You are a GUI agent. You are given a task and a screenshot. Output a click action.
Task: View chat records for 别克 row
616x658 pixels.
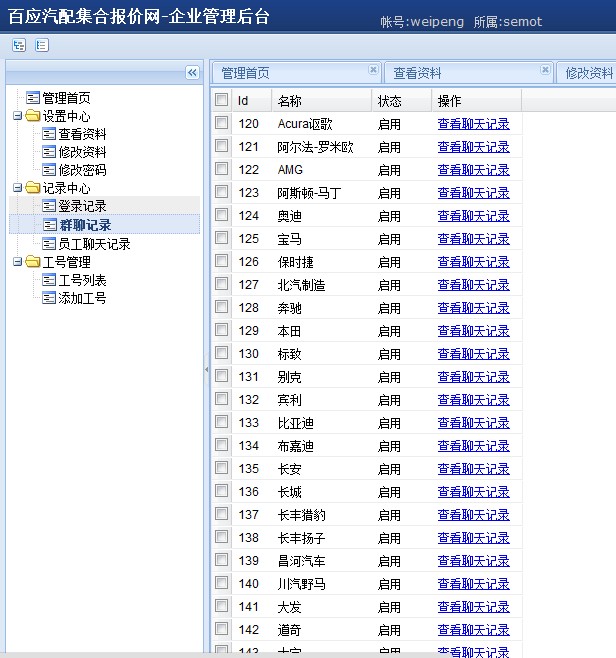point(473,377)
